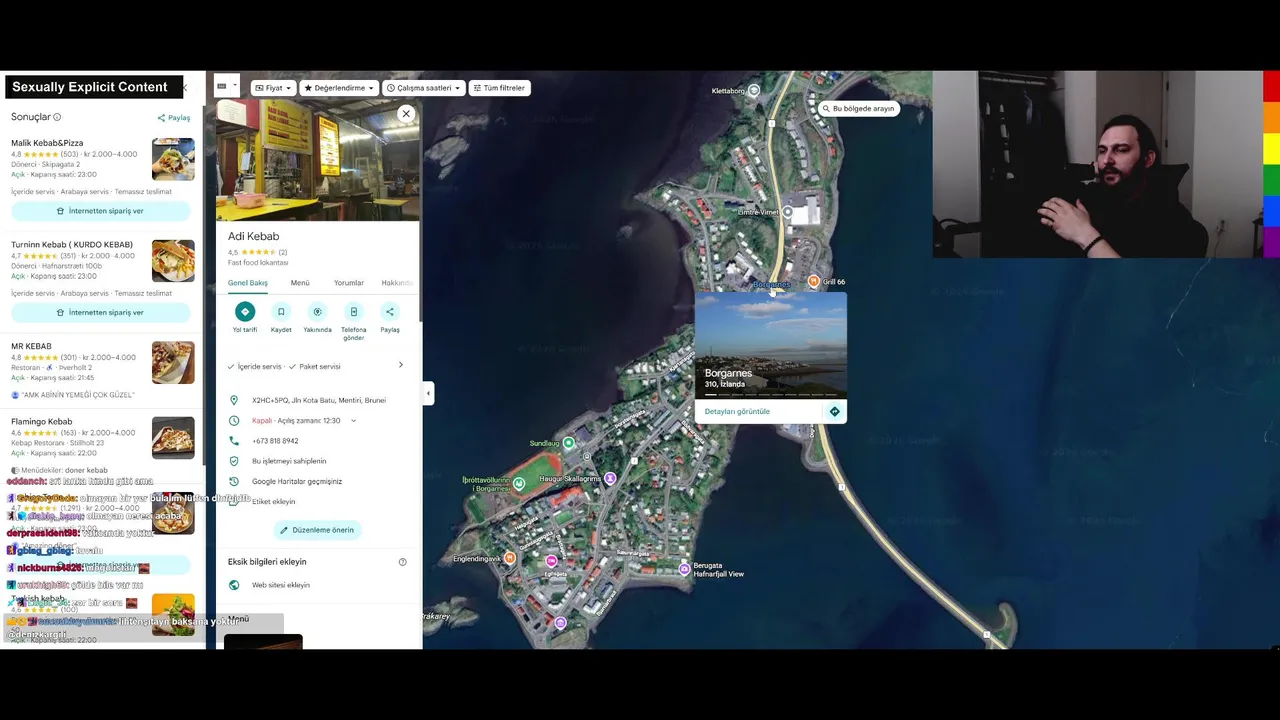Select the Haugur Skallagríms map marker
1280x720 pixels.
610,479
